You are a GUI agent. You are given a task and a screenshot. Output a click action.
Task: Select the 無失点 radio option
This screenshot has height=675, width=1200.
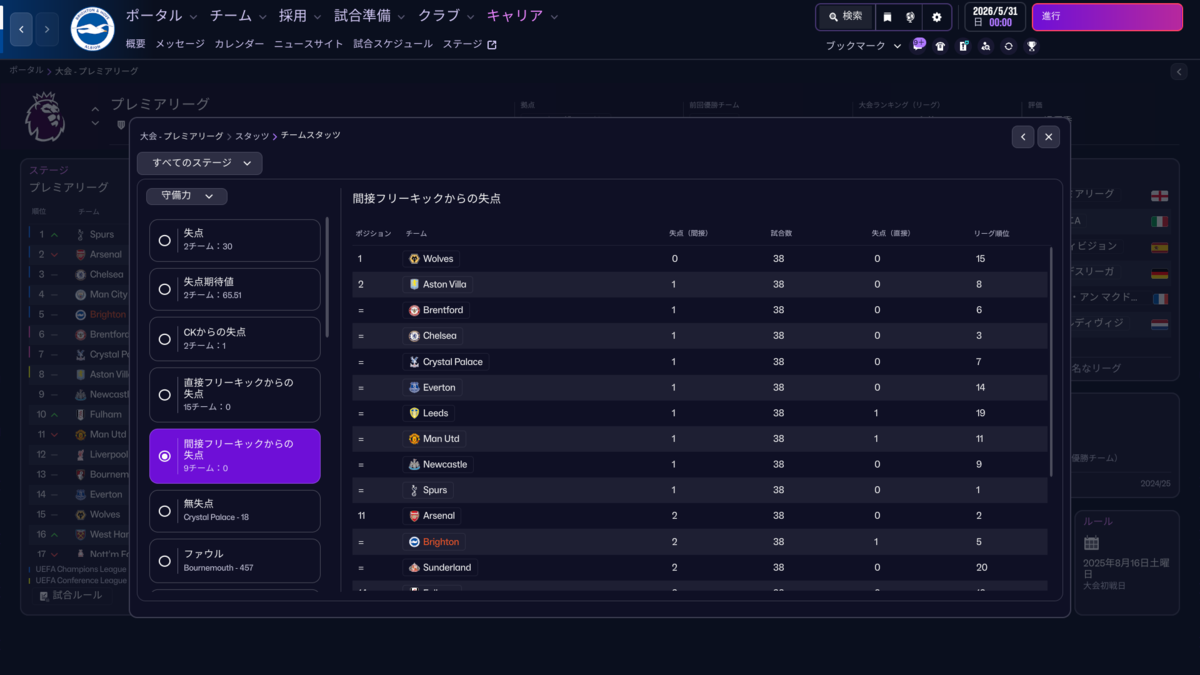(165, 511)
